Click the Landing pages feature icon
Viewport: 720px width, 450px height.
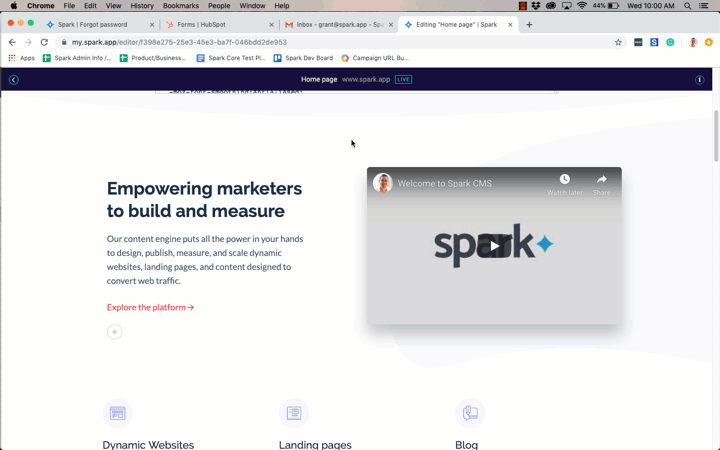294,413
